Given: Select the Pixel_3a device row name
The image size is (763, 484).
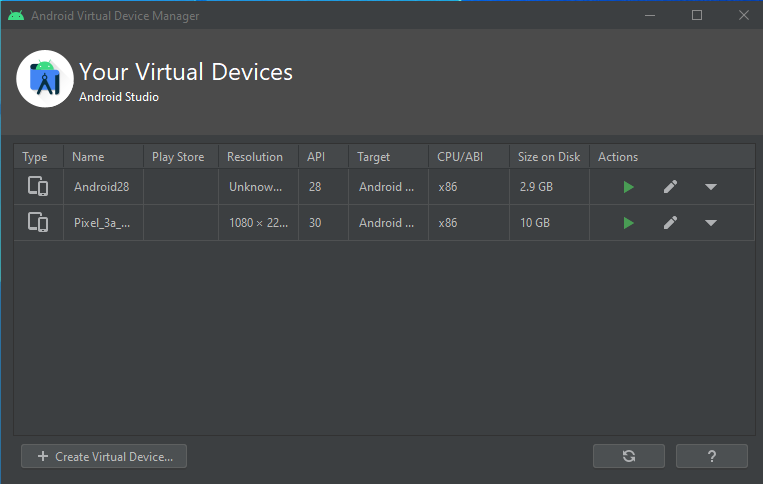Looking at the screenshot, I should pyautogui.click(x=101, y=223).
